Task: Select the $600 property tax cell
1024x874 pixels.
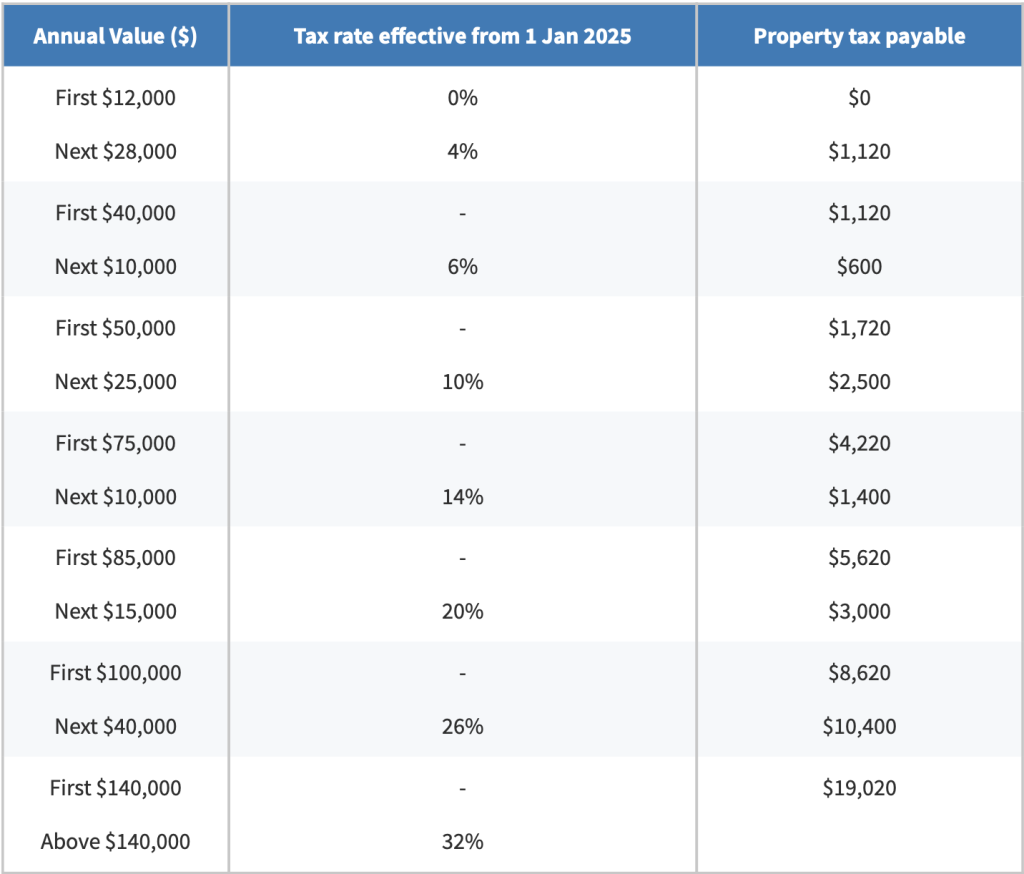Action: pyautogui.click(x=859, y=267)
